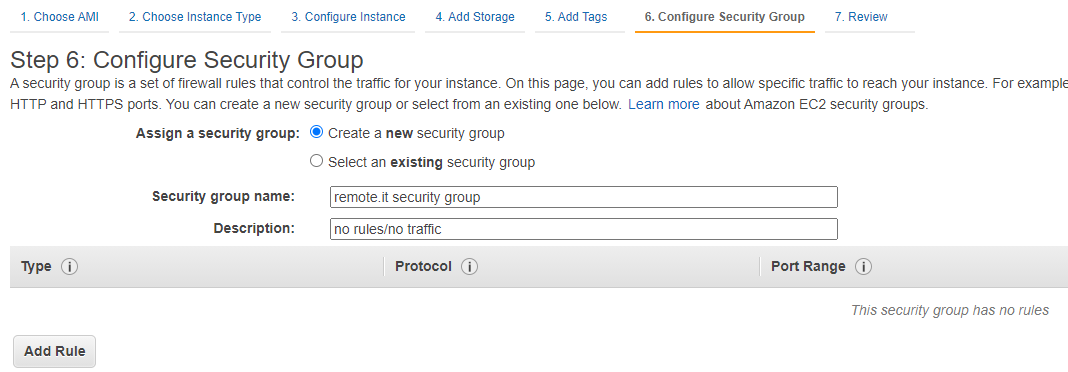
Task: Select Create a new security group radio
Action: click(x=316, y=132)
